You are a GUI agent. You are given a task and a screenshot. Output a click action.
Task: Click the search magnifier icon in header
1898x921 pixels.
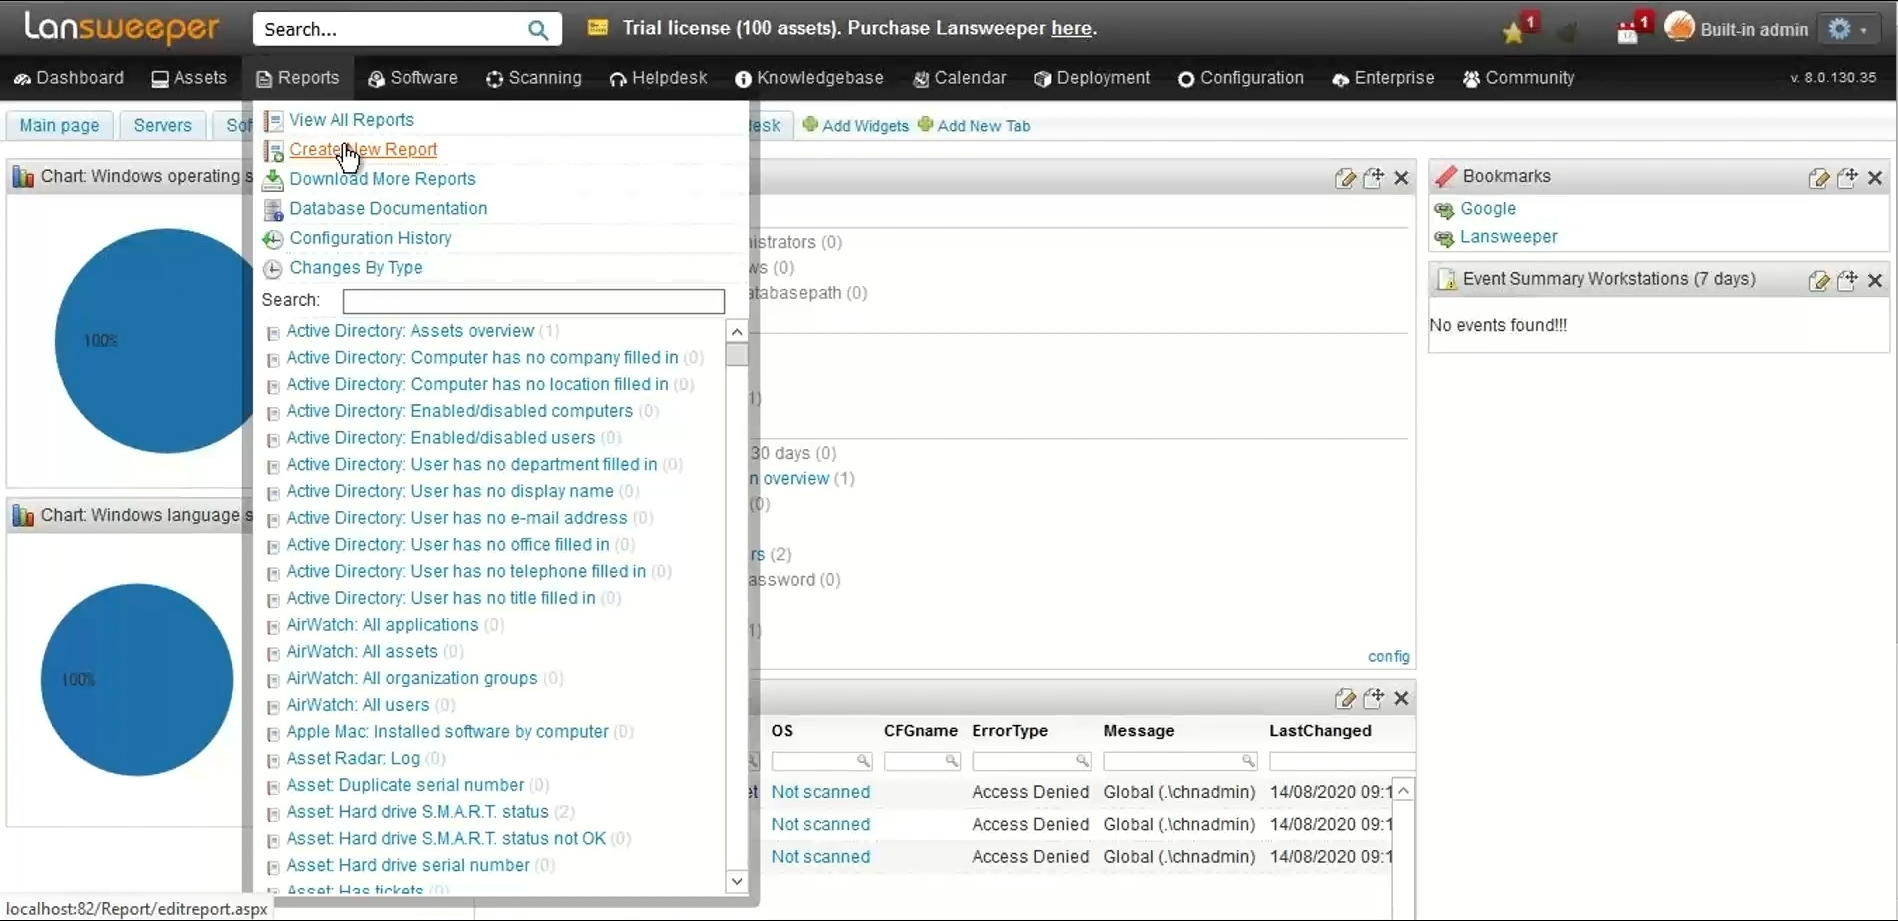pyautogui.click(x=538, y=30)
